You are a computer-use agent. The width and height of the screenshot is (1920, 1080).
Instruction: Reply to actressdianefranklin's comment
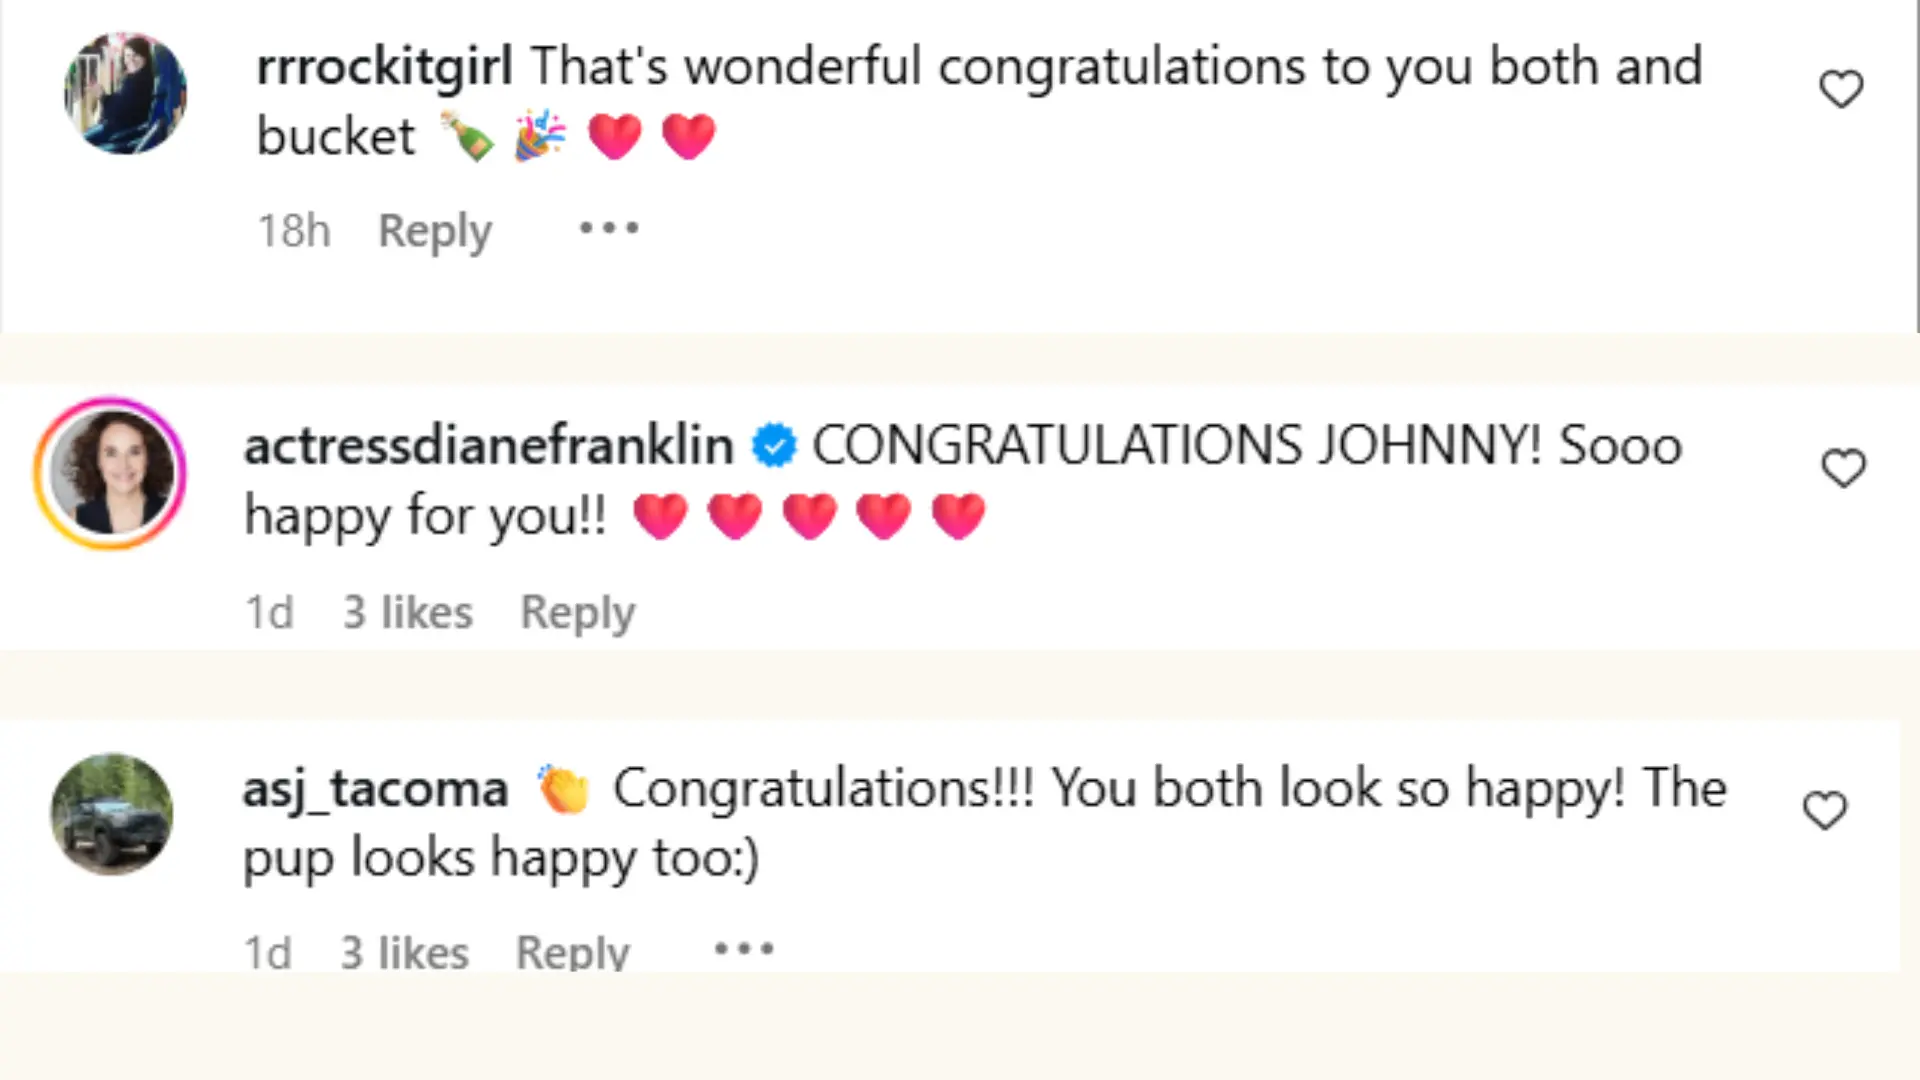[x=578, y=611]
